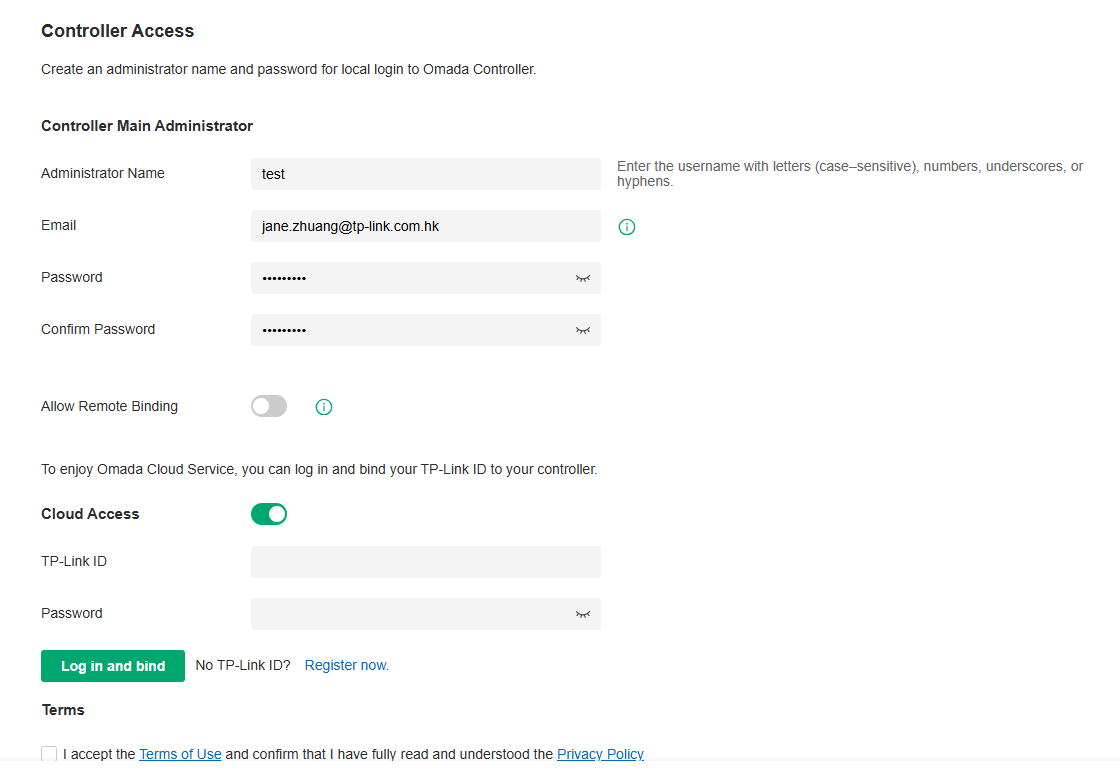Disable the Cloud Access toggle
The height and width of the screenshot is (783, 1120).
(269, 513)
